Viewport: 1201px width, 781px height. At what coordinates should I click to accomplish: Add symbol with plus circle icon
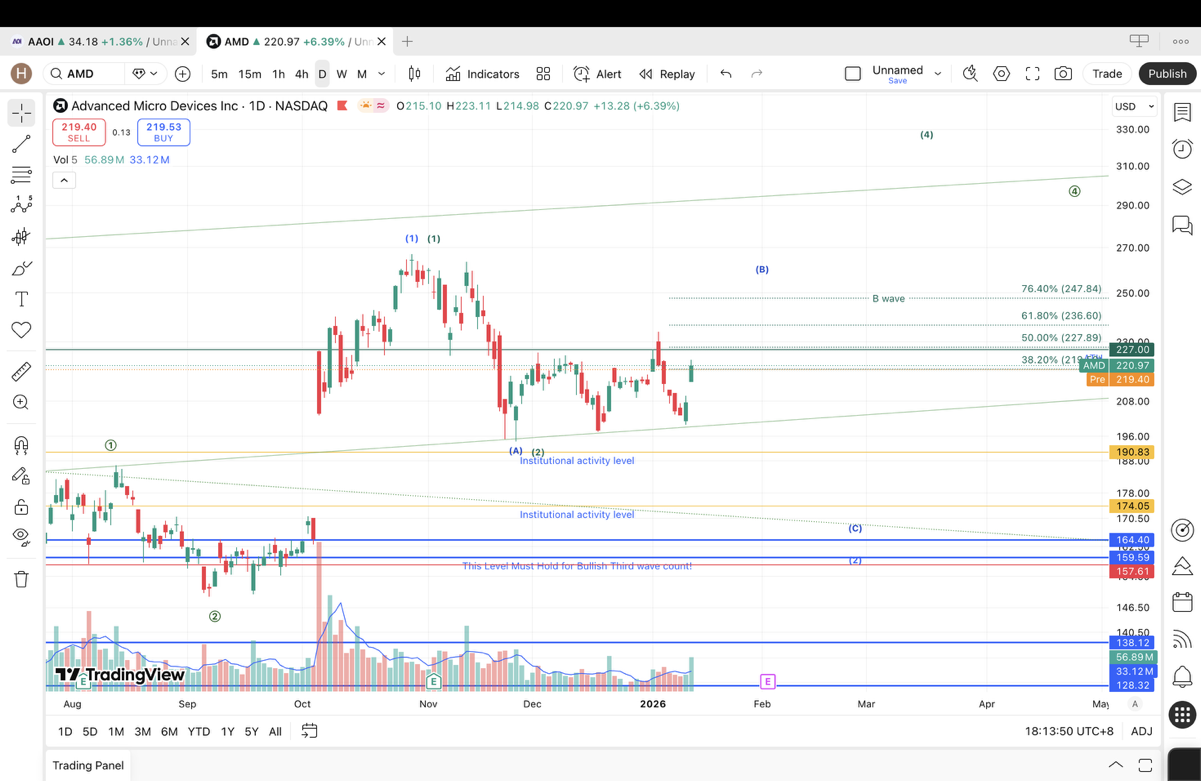[x=183, y=74]
